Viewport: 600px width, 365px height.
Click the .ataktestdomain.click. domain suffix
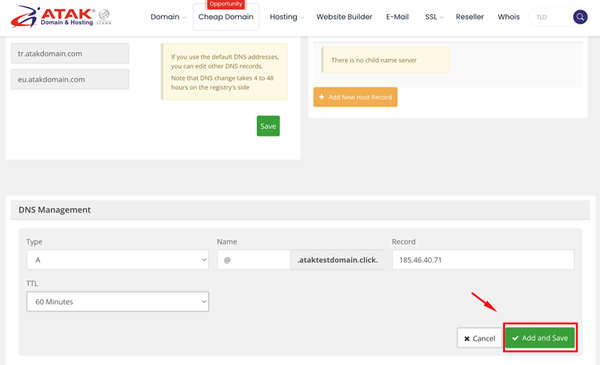coord(337,260)
